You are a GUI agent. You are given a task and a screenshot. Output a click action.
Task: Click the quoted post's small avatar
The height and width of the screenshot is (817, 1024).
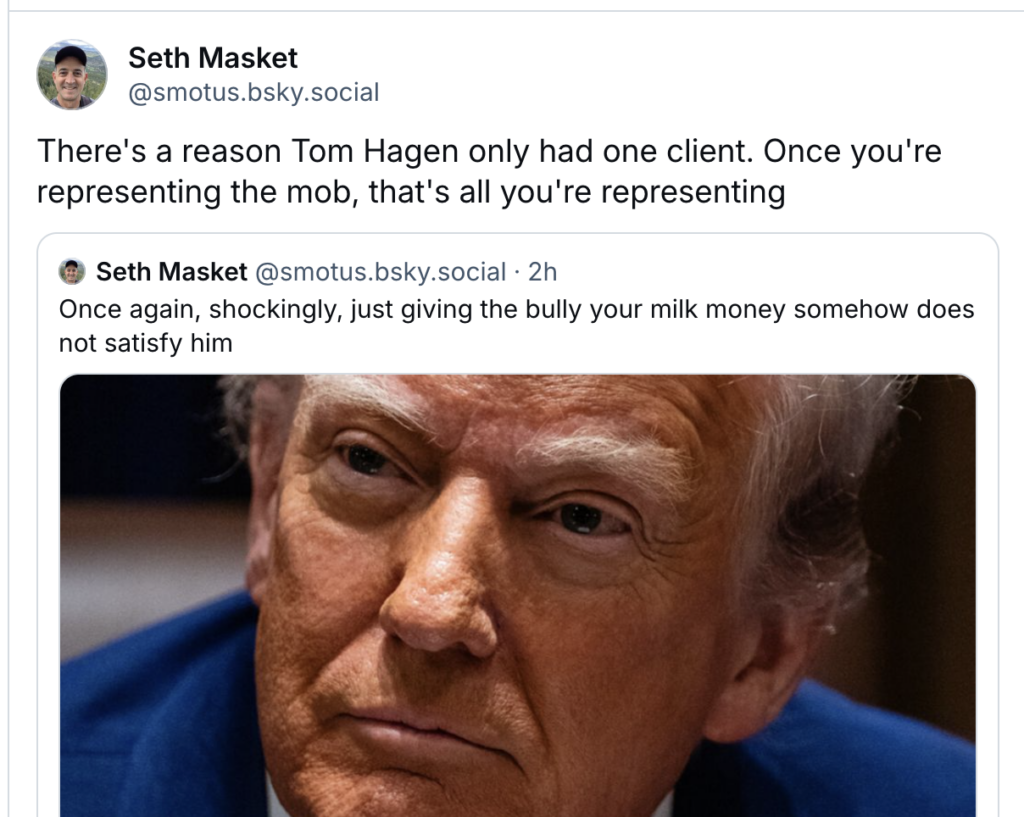[x=69, y=271]
